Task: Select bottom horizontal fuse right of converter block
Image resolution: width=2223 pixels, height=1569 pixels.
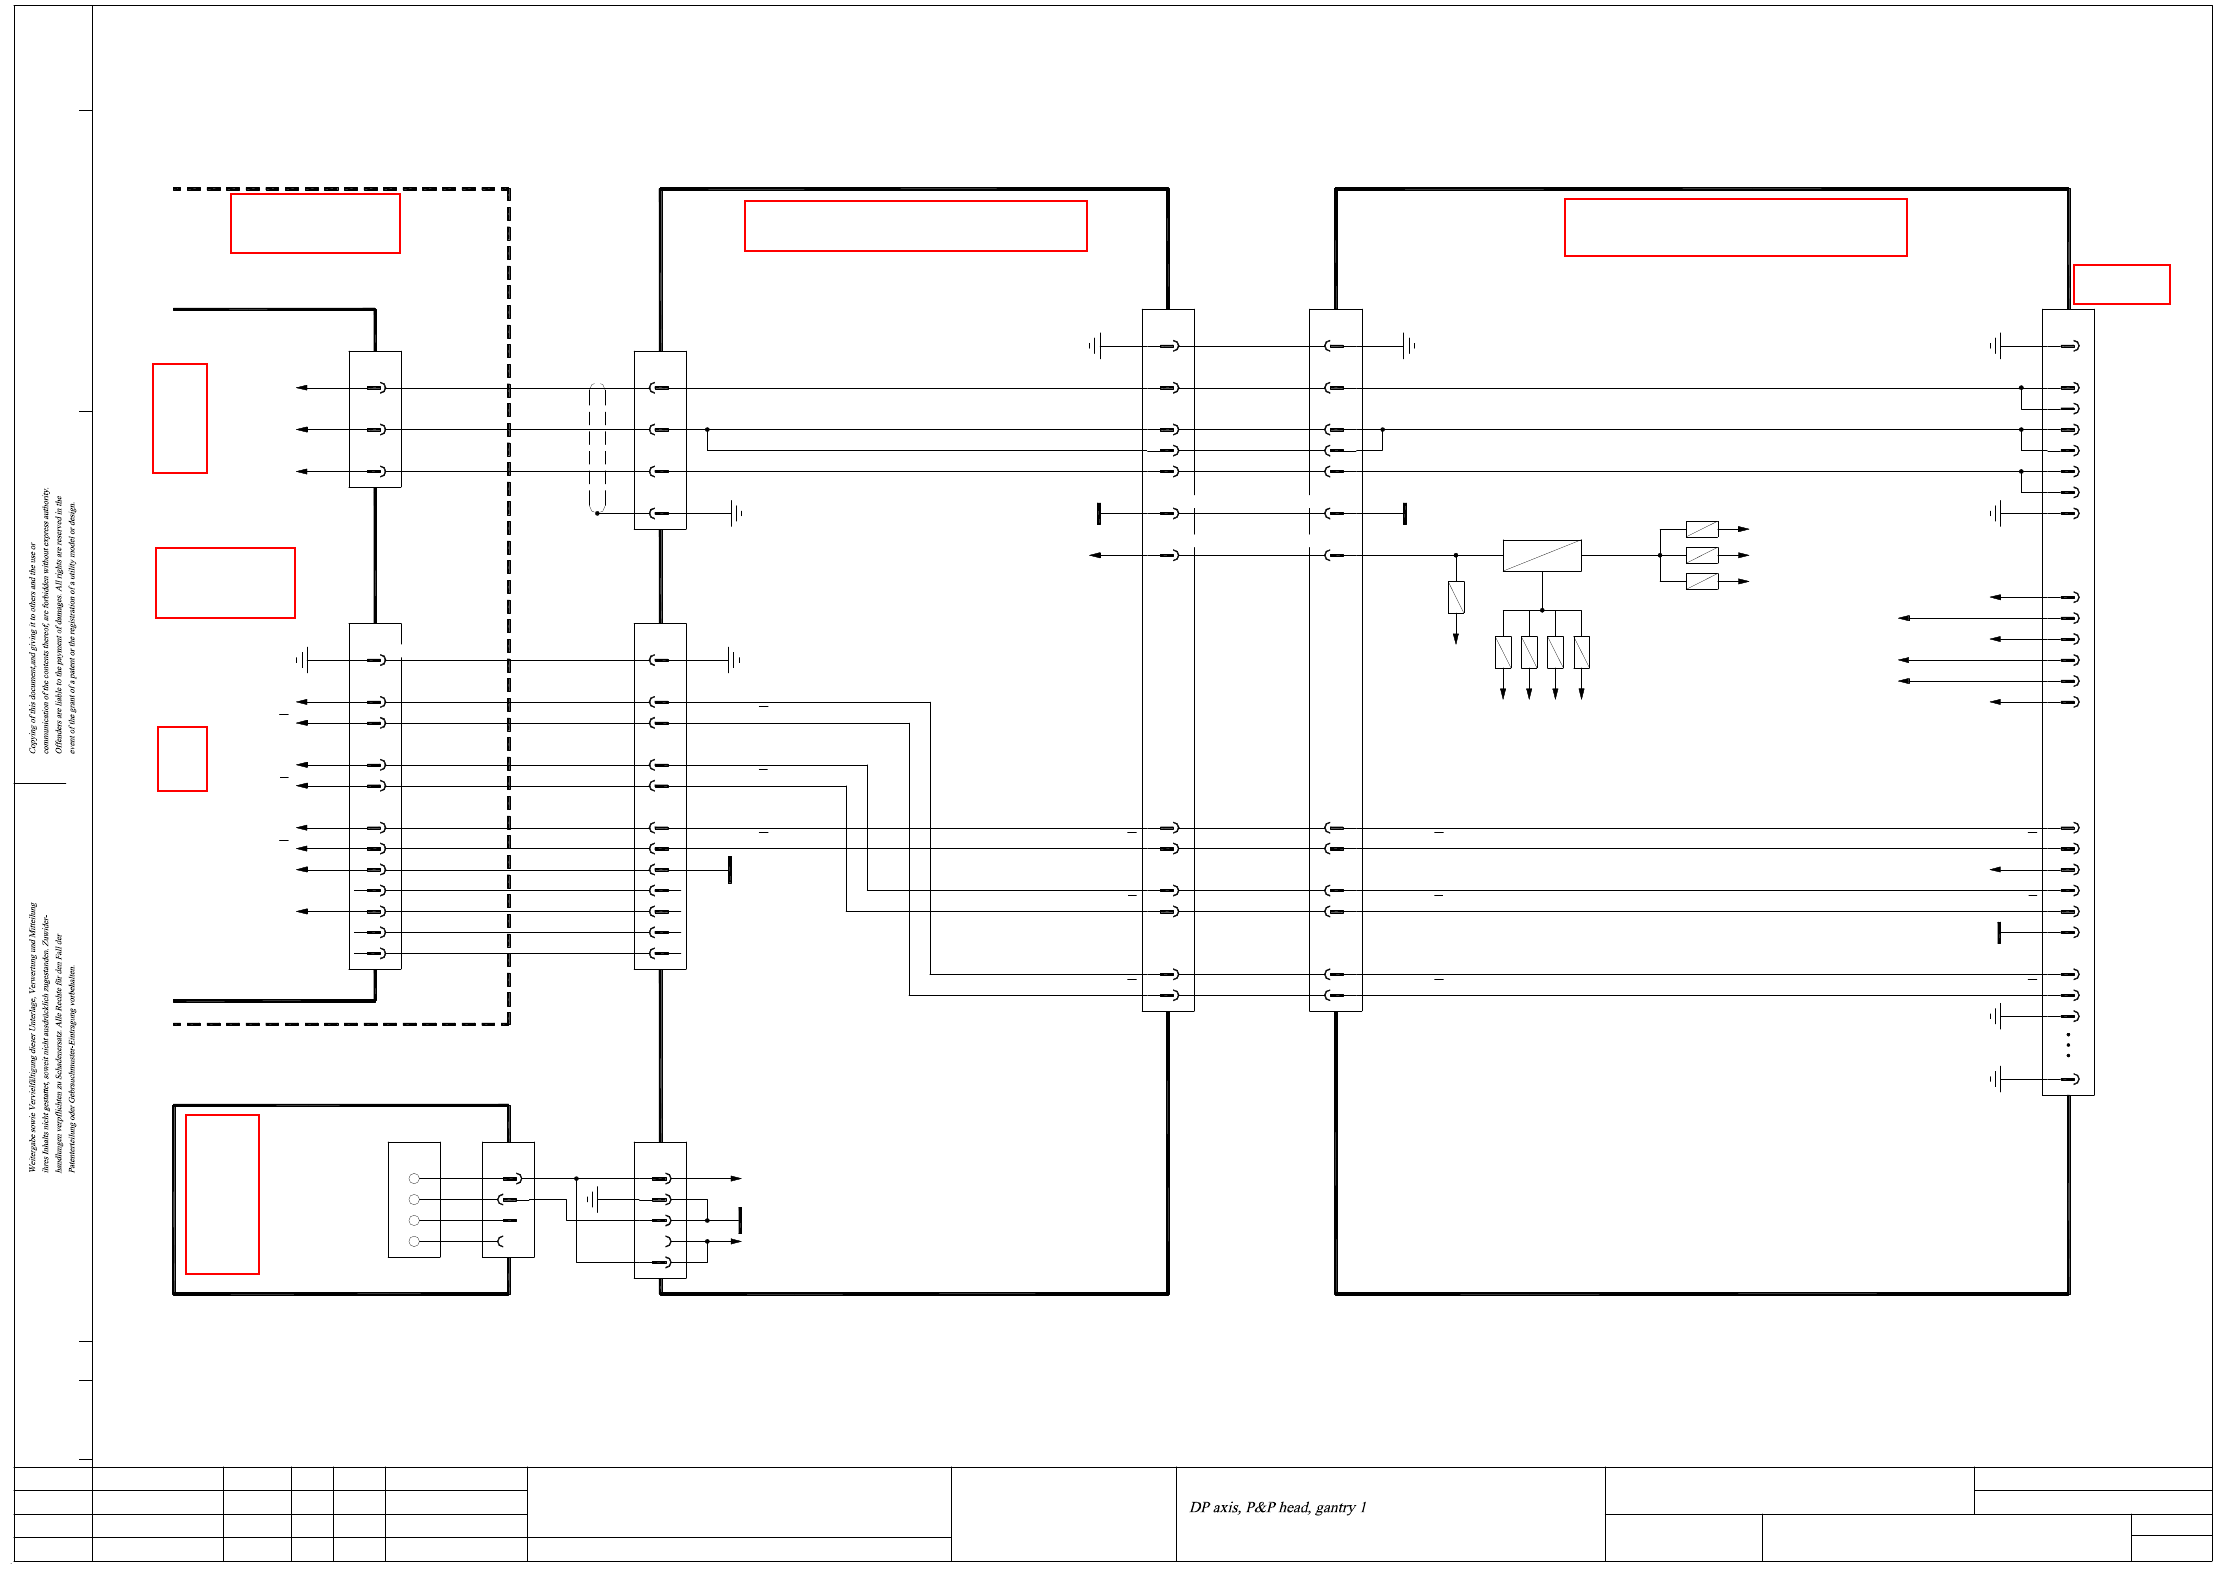Action: pos(1702,581)
